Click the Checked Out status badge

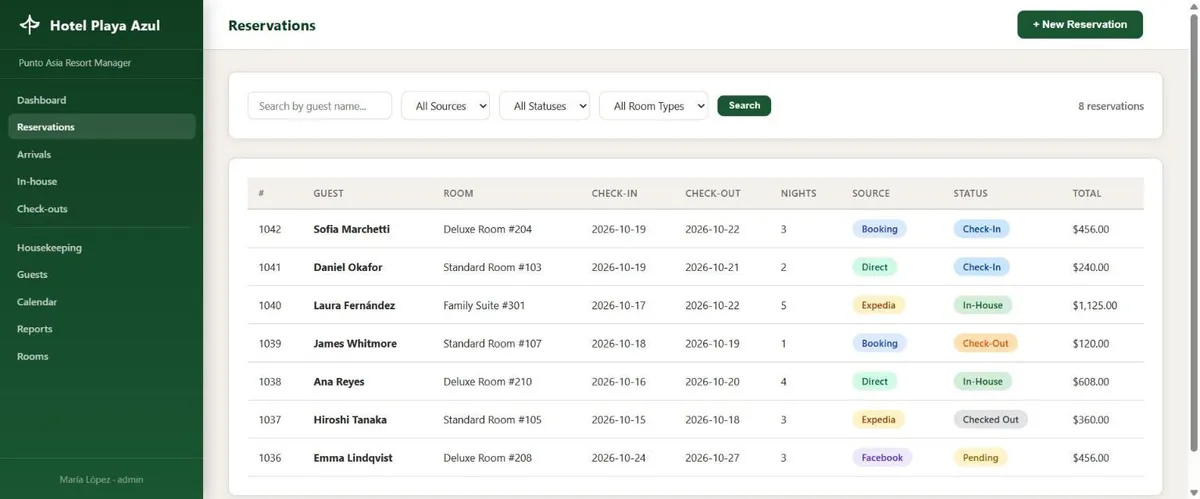point(990,420)
